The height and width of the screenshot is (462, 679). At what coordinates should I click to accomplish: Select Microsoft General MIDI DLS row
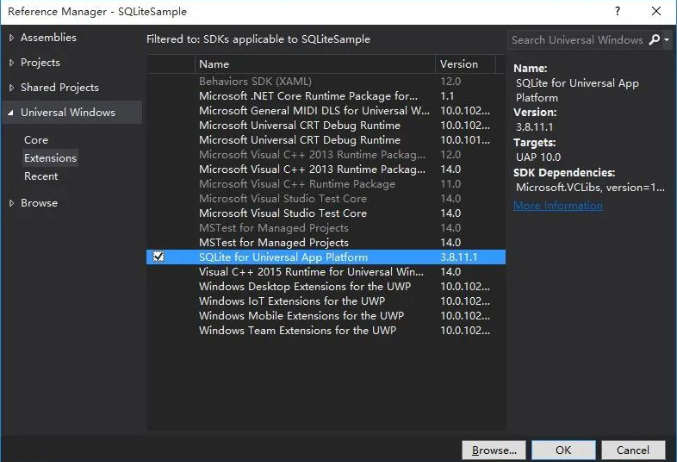coord(326,111)
